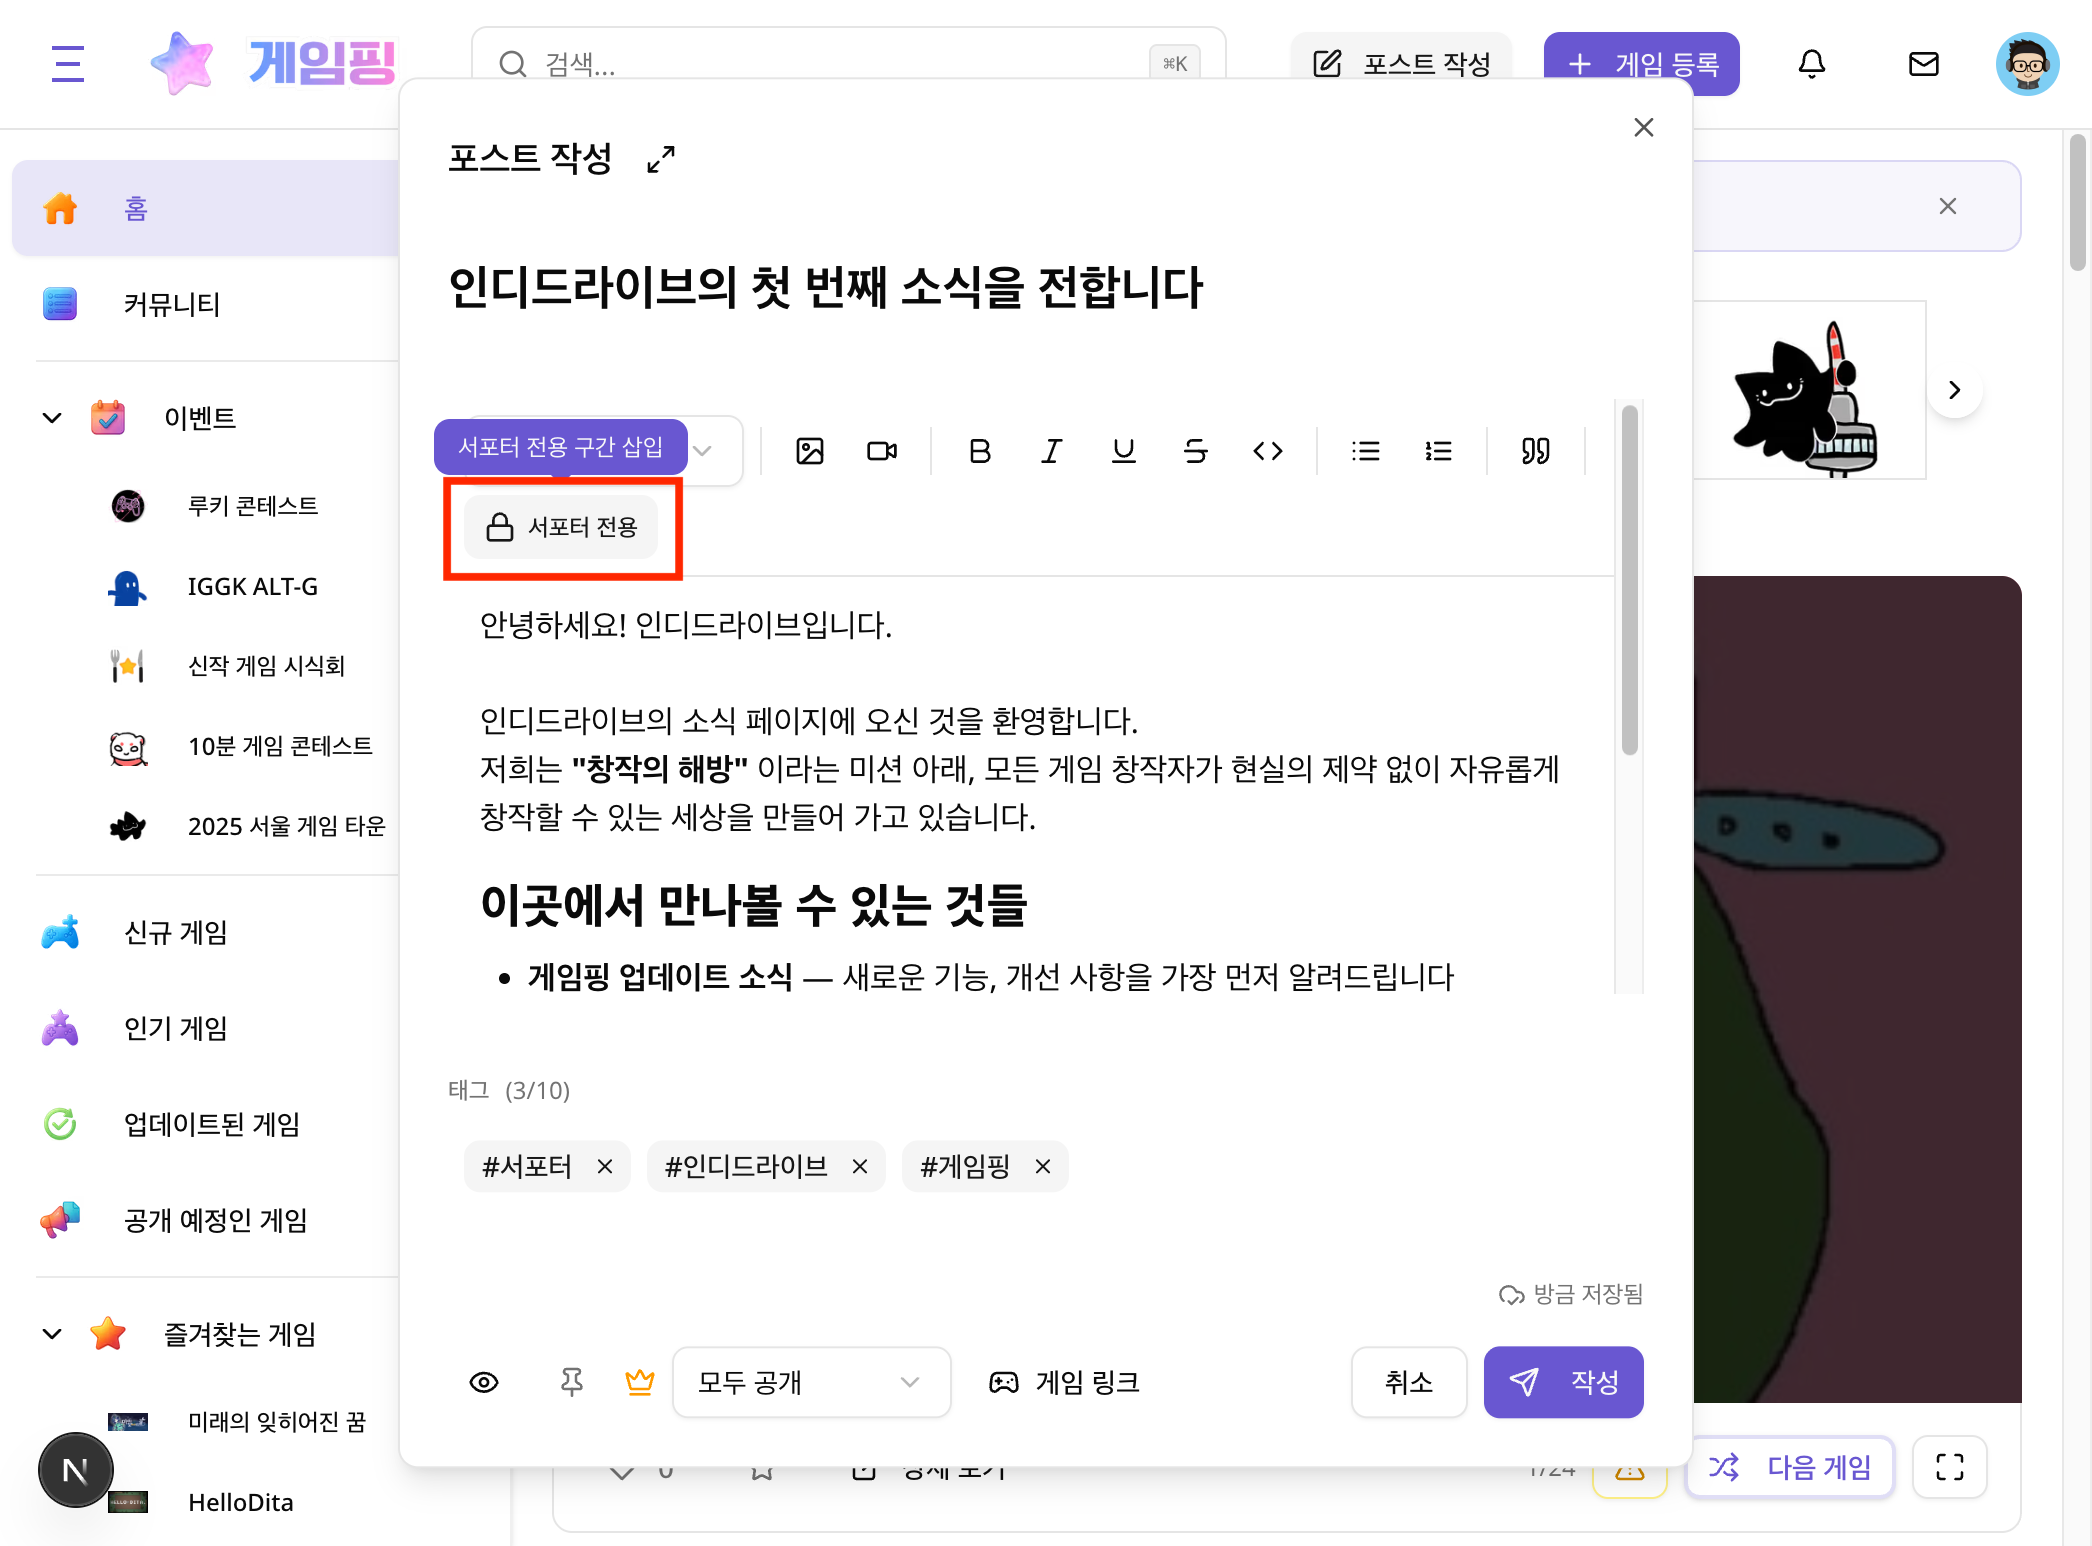Screen dimensions: 2092x1546
Task: Collapse the 이벤트 sidebar section
Action: click(x=51, y=418)
